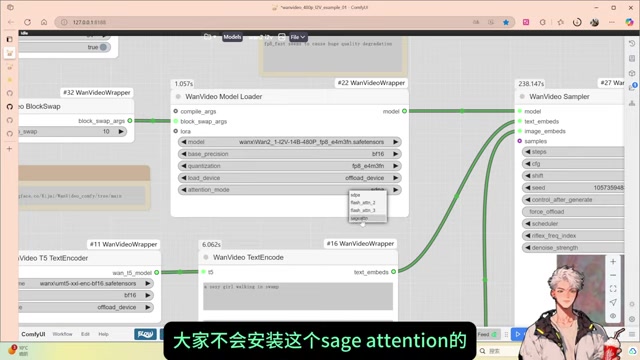Select the active ComfyUI vertical tab icon
Screen dimensions: 640x360
pos(10,53)
